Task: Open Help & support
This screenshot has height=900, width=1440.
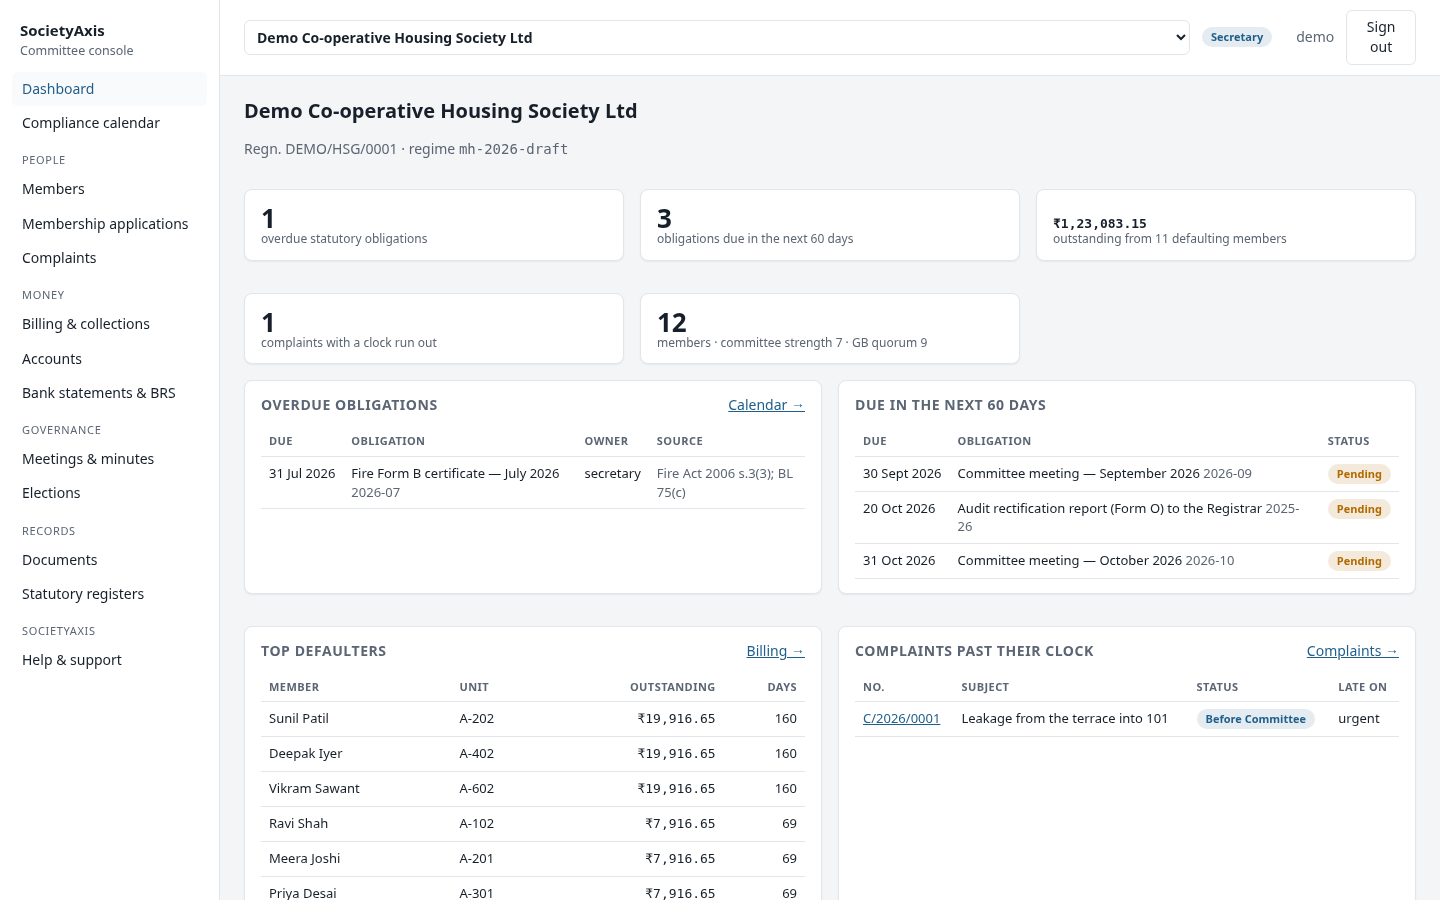Action: click(109, 660)
